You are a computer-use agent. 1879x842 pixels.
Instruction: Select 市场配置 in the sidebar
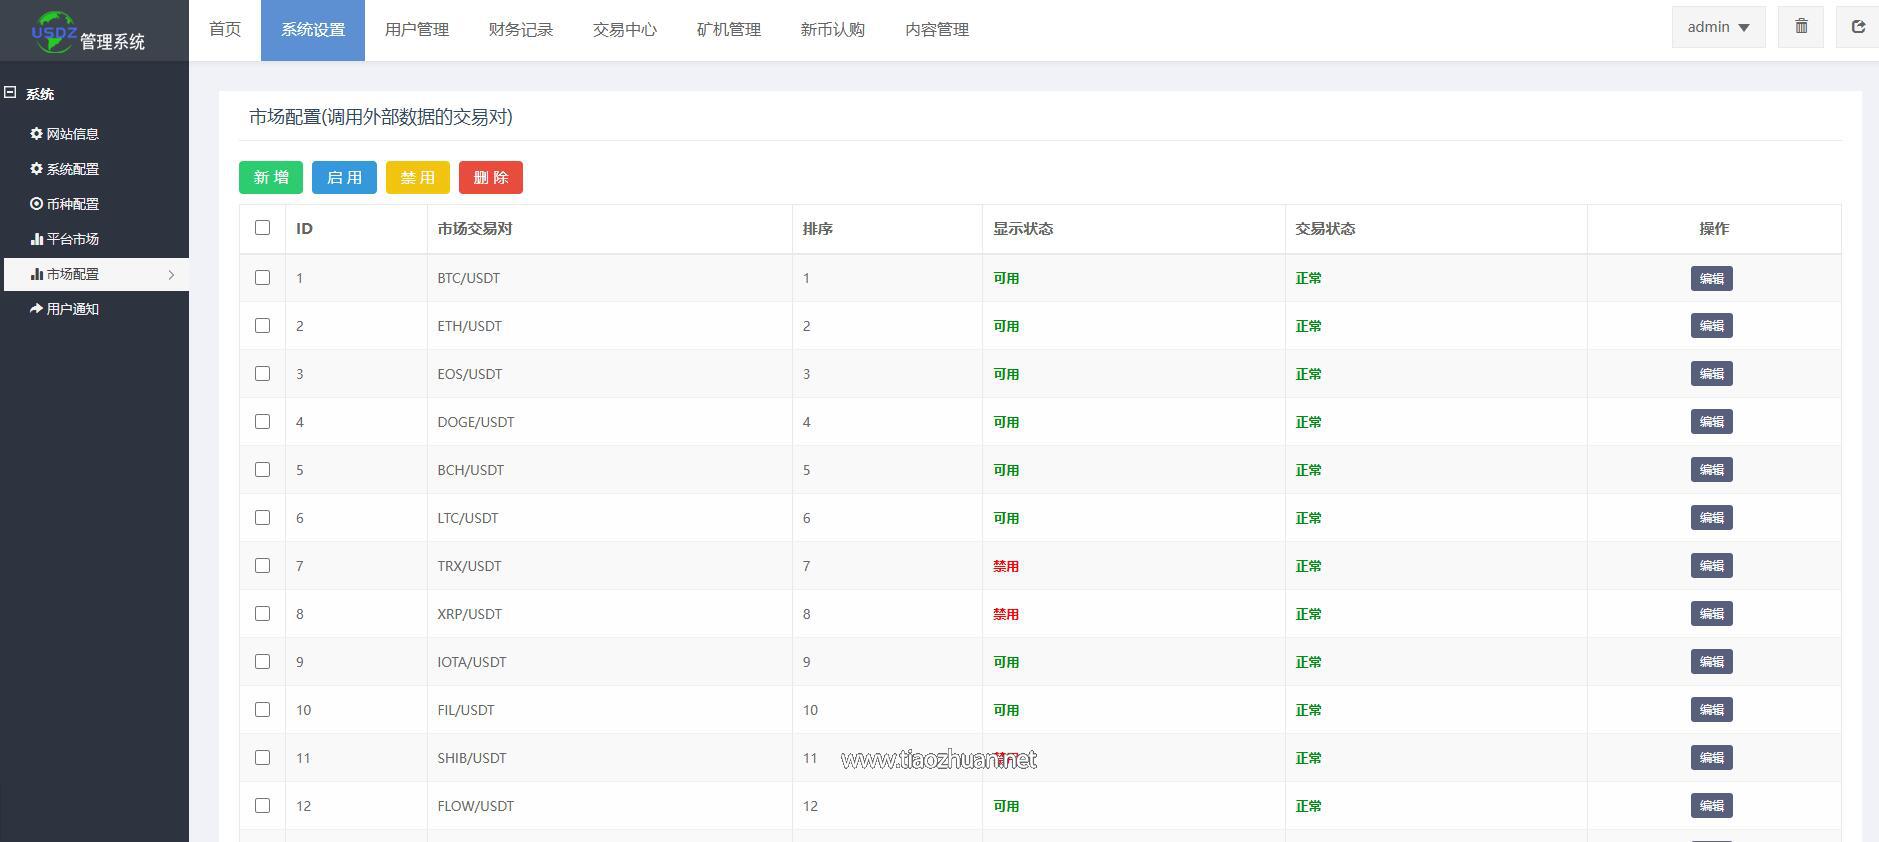click(x=96, y=274)
